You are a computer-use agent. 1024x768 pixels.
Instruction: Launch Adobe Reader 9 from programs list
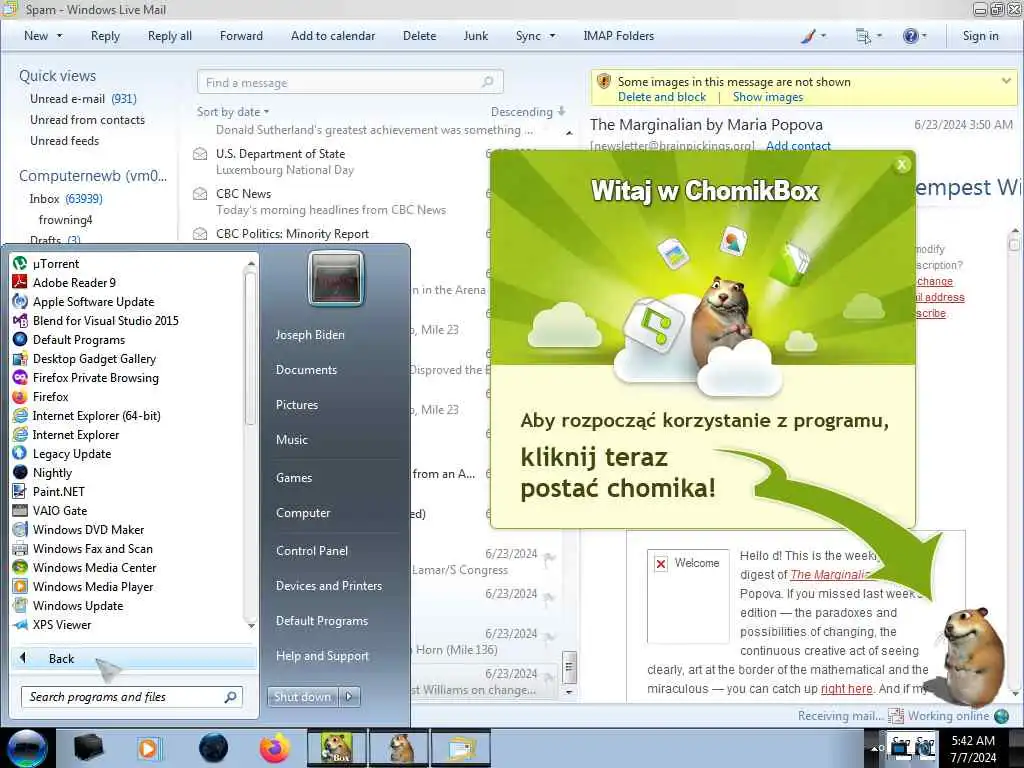click(x=74, y=283)
